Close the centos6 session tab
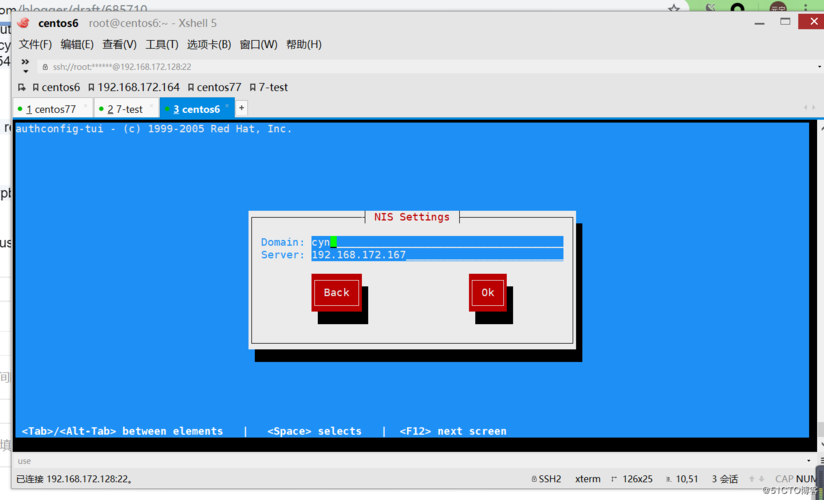The height and width of the screenshot is (500, 824). tap(228, 106)
